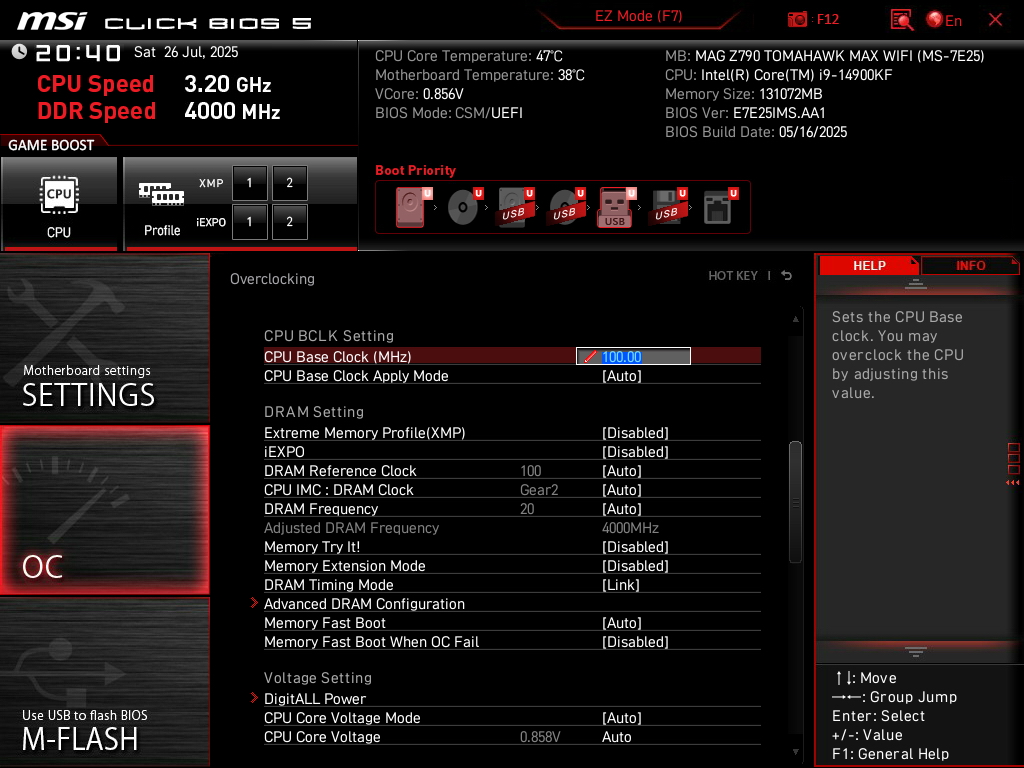Open the BIOS search magnifier icon
This screenshot has width=1024, height=768.
click(x=901, y=20)
